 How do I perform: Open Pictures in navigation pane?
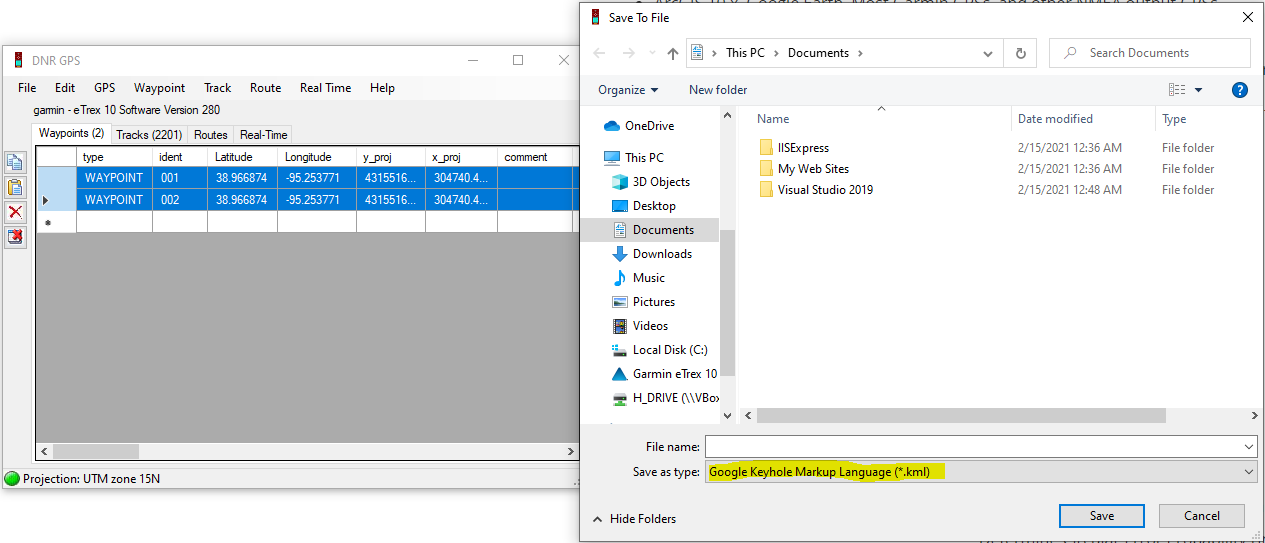click(x=643, y=302)
